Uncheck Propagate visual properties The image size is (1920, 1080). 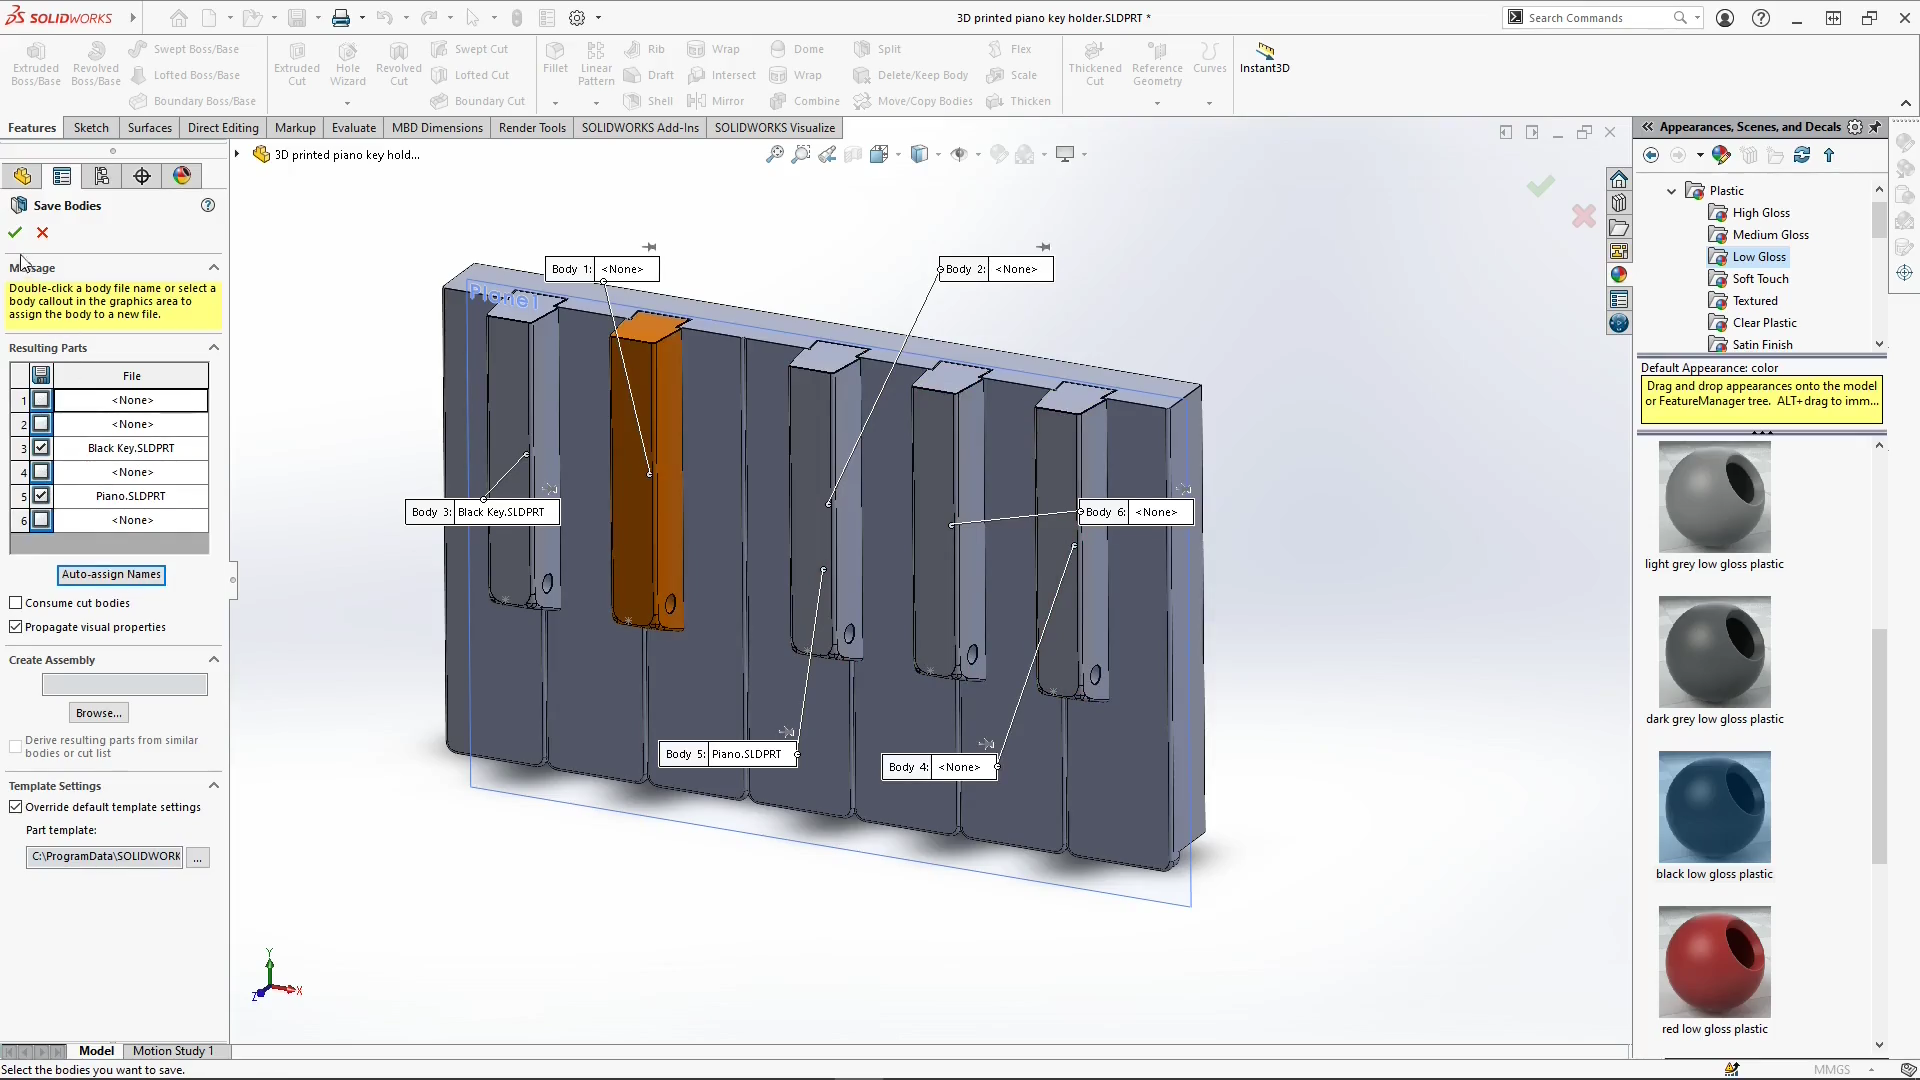click(16, 626)
